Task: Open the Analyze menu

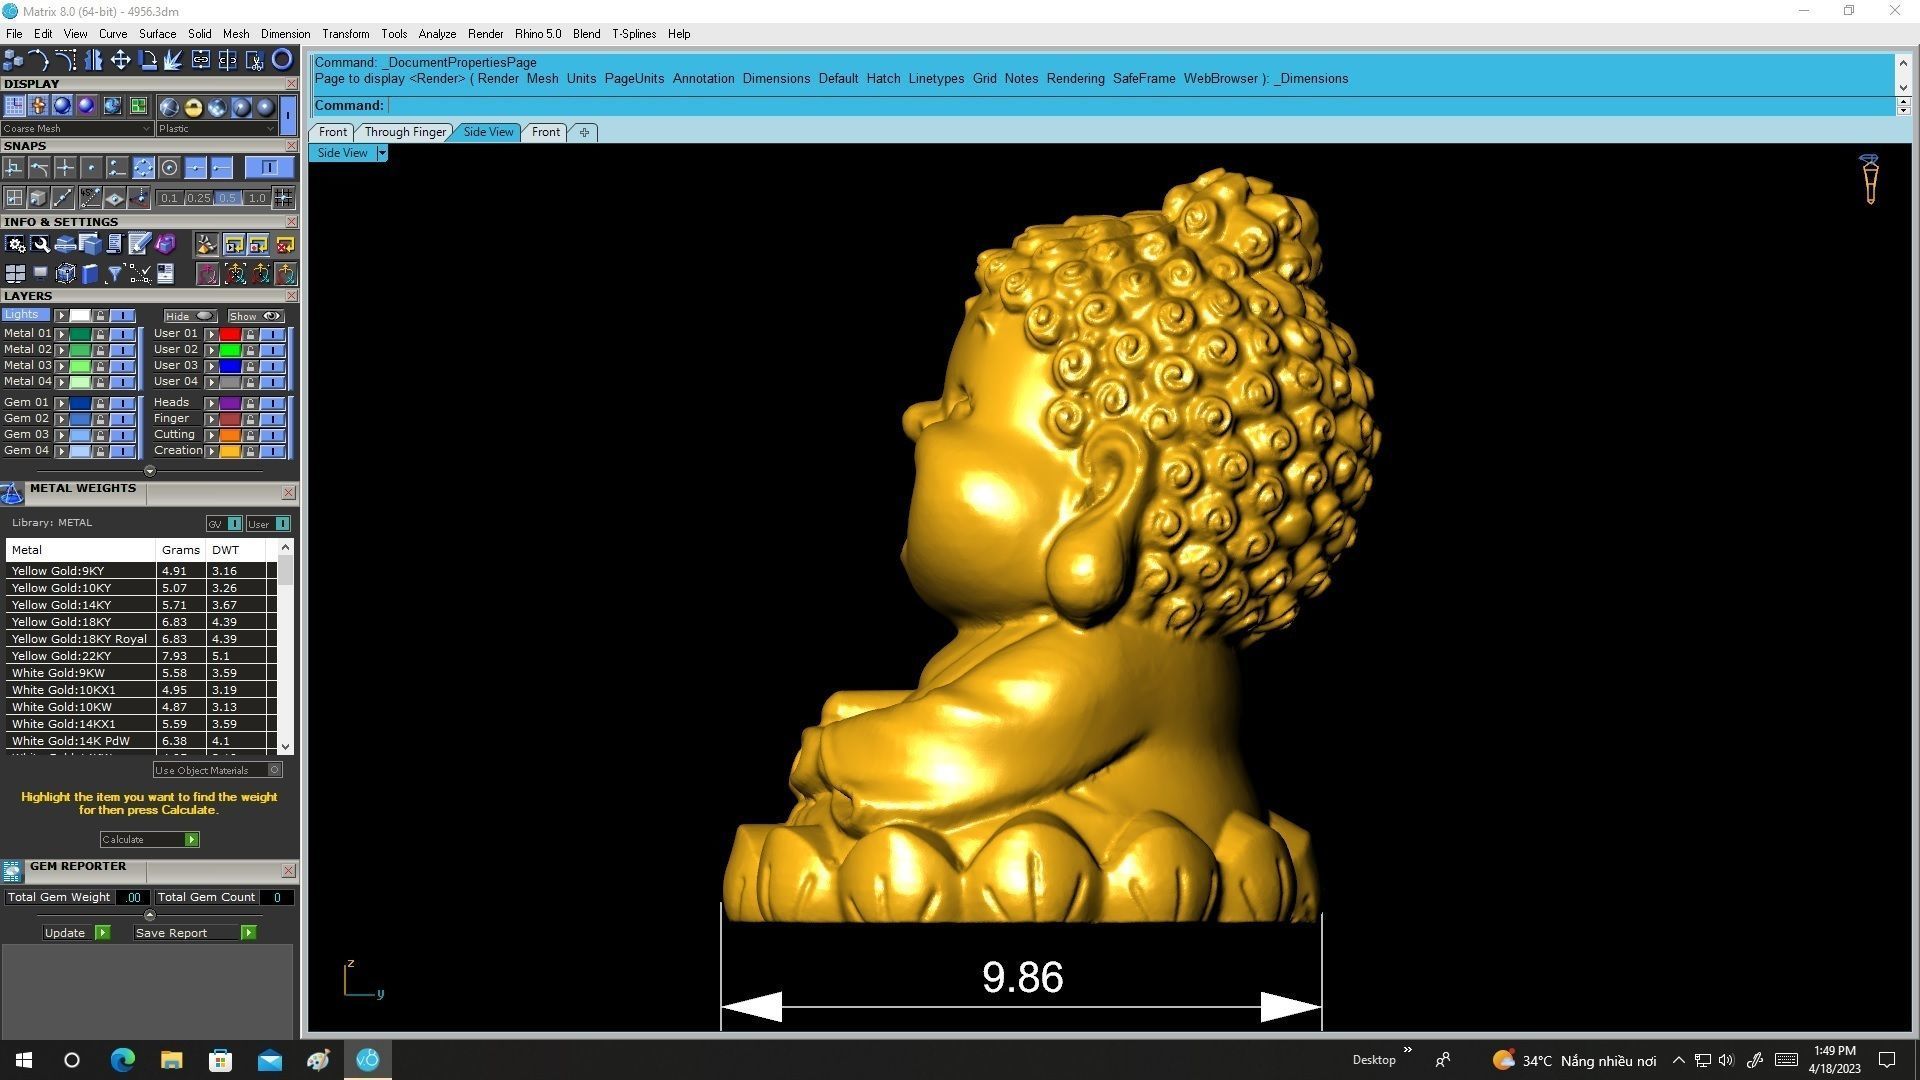Action: click(x=437, y=34)
